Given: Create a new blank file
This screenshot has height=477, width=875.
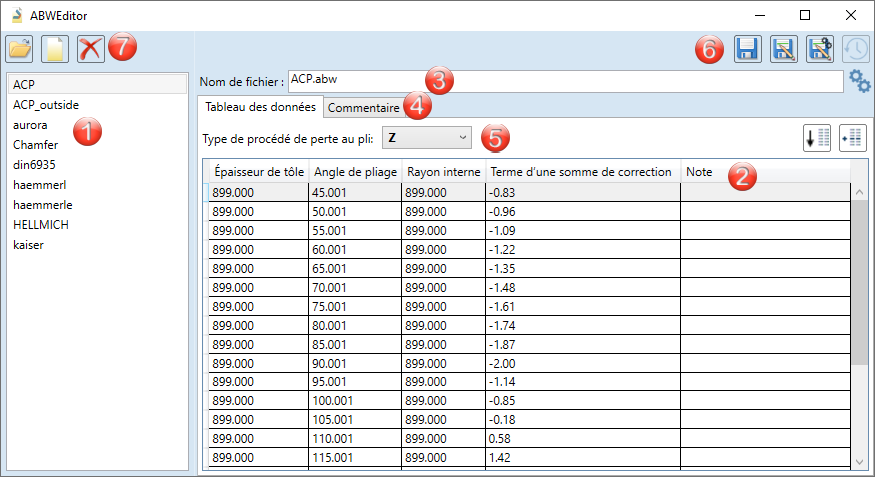Looking at the screenshot, I should coord(55,49).
